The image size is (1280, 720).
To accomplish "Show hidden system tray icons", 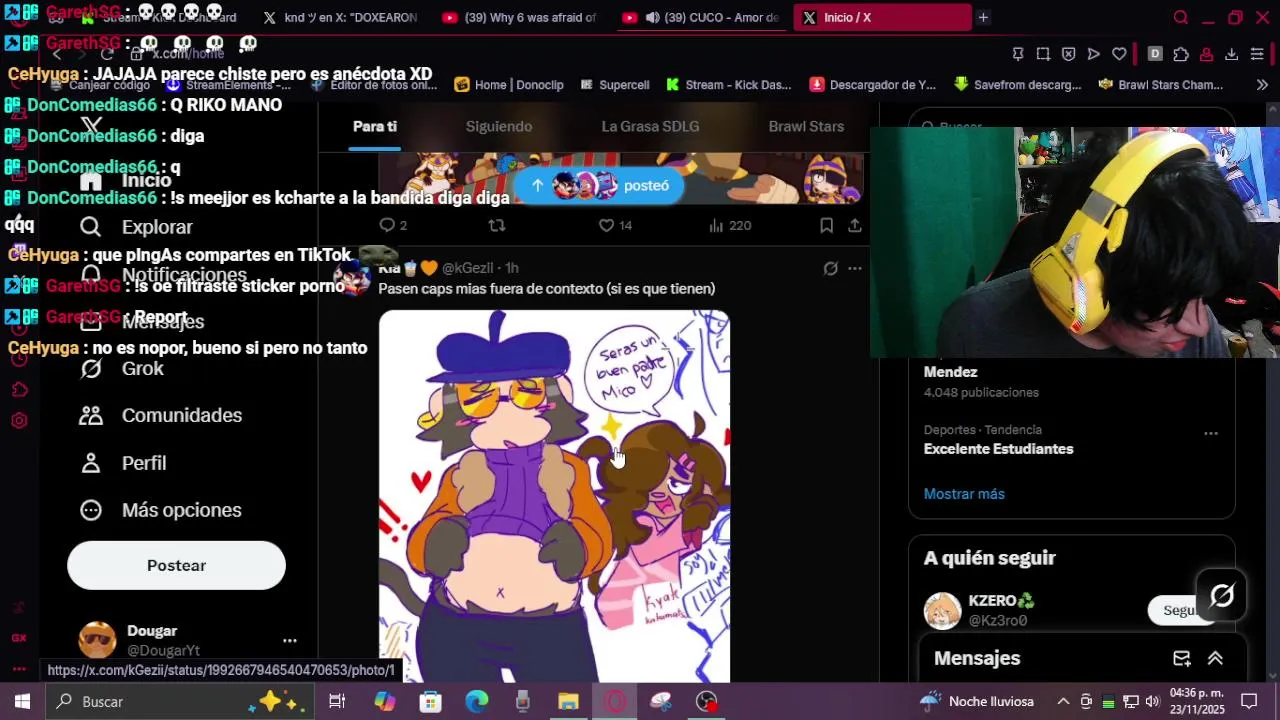I will coord(1062,701).
